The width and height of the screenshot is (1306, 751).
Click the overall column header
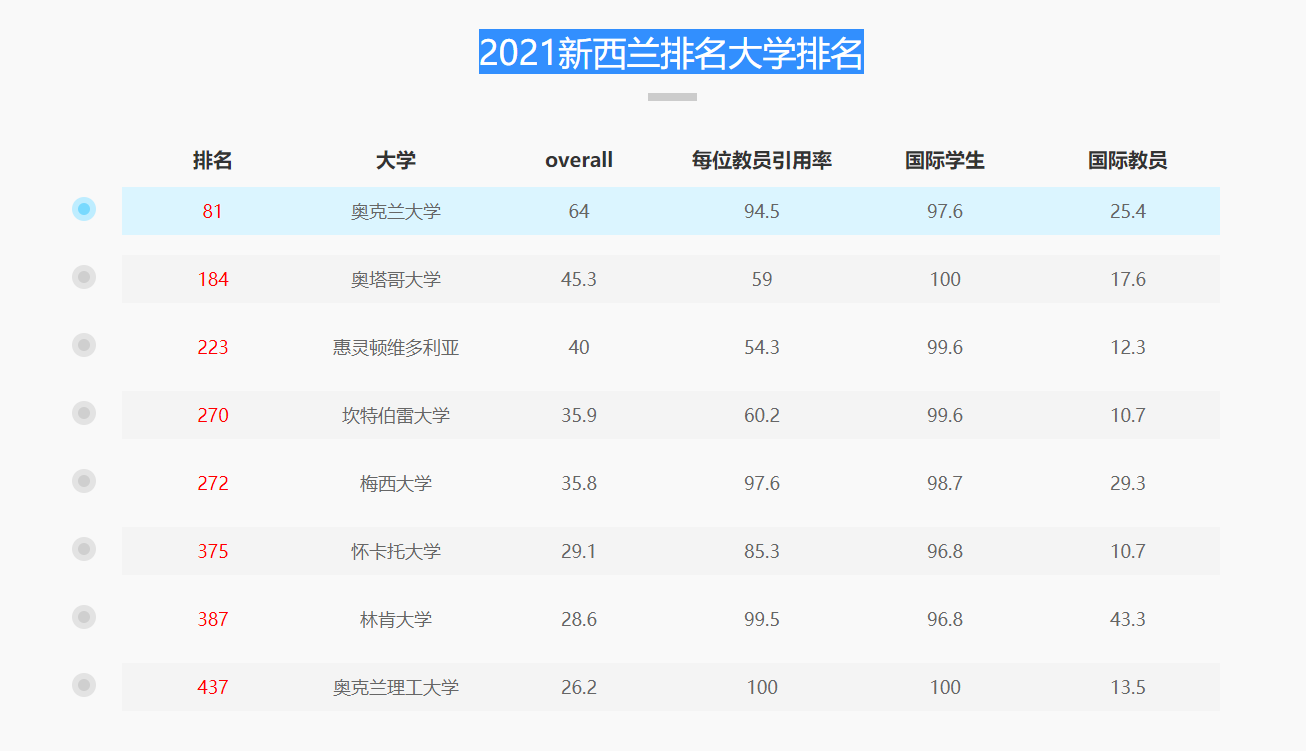click(x=579, y=160)
